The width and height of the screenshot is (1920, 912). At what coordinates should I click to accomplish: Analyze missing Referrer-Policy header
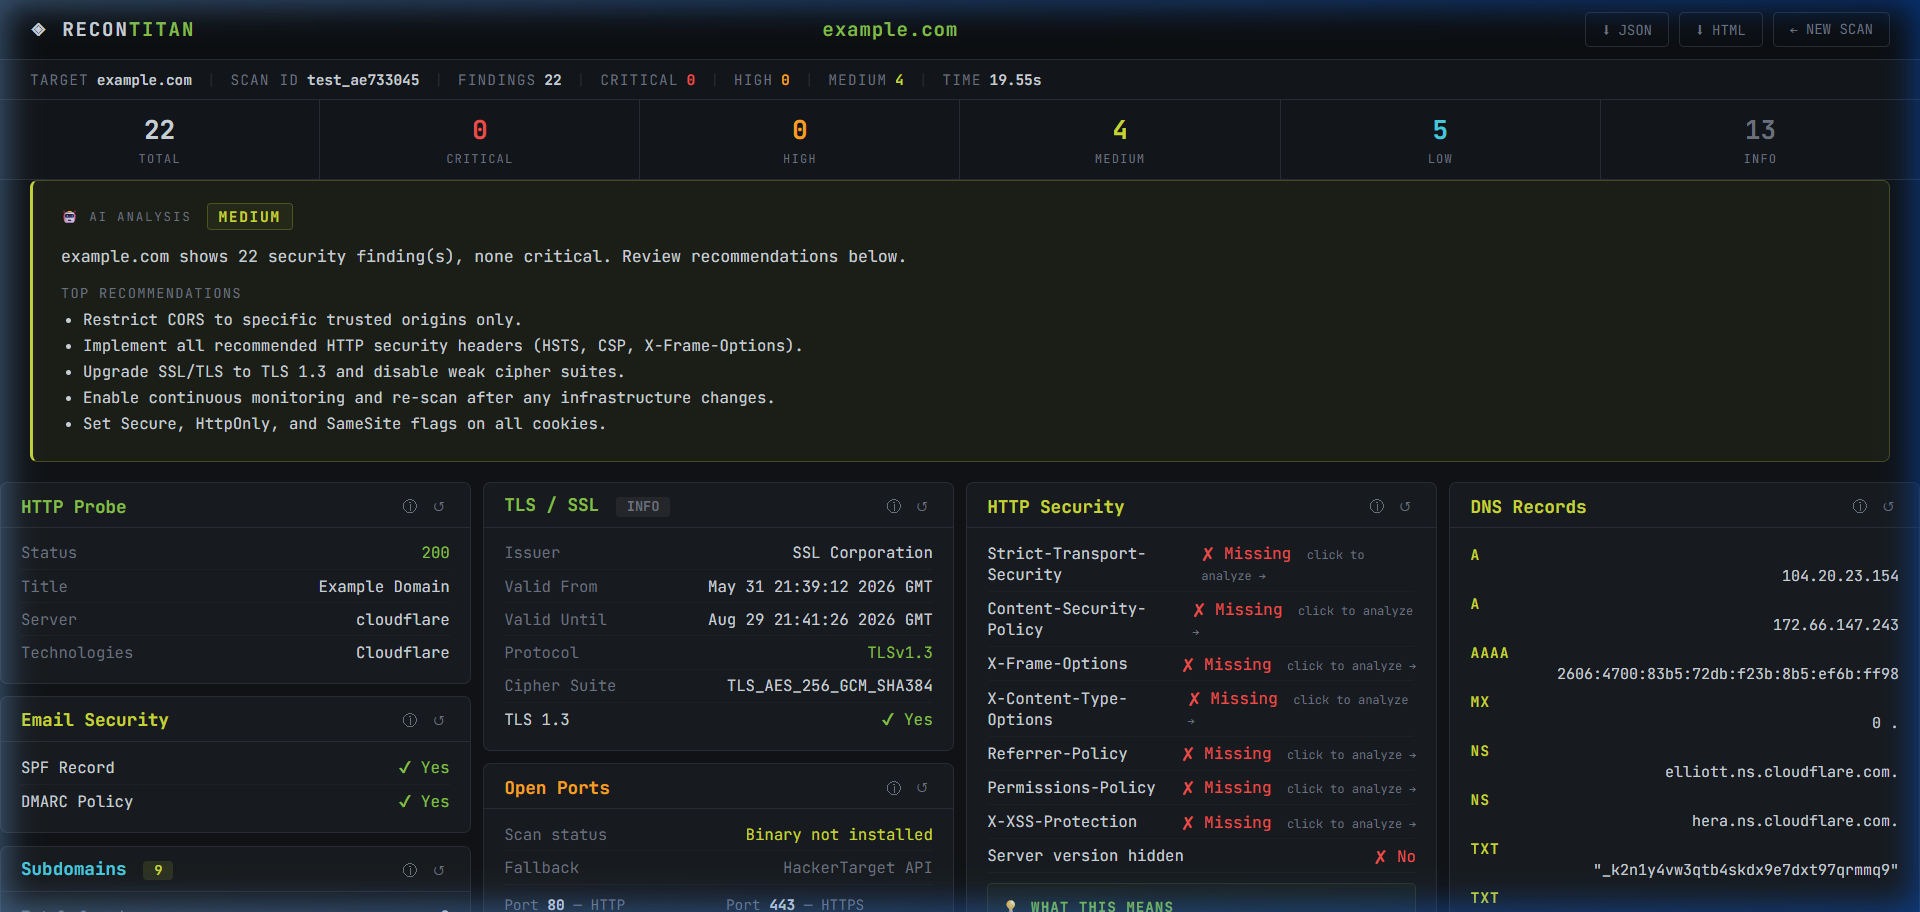click(x=1299, y=754)
